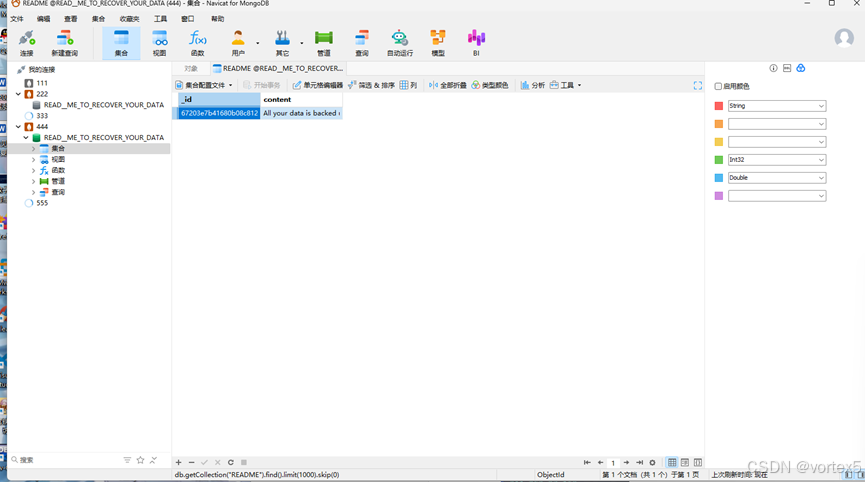Click the info icon in right panel header
The height and width of the screenshot is (482, 865).
[x=773, y=68]
